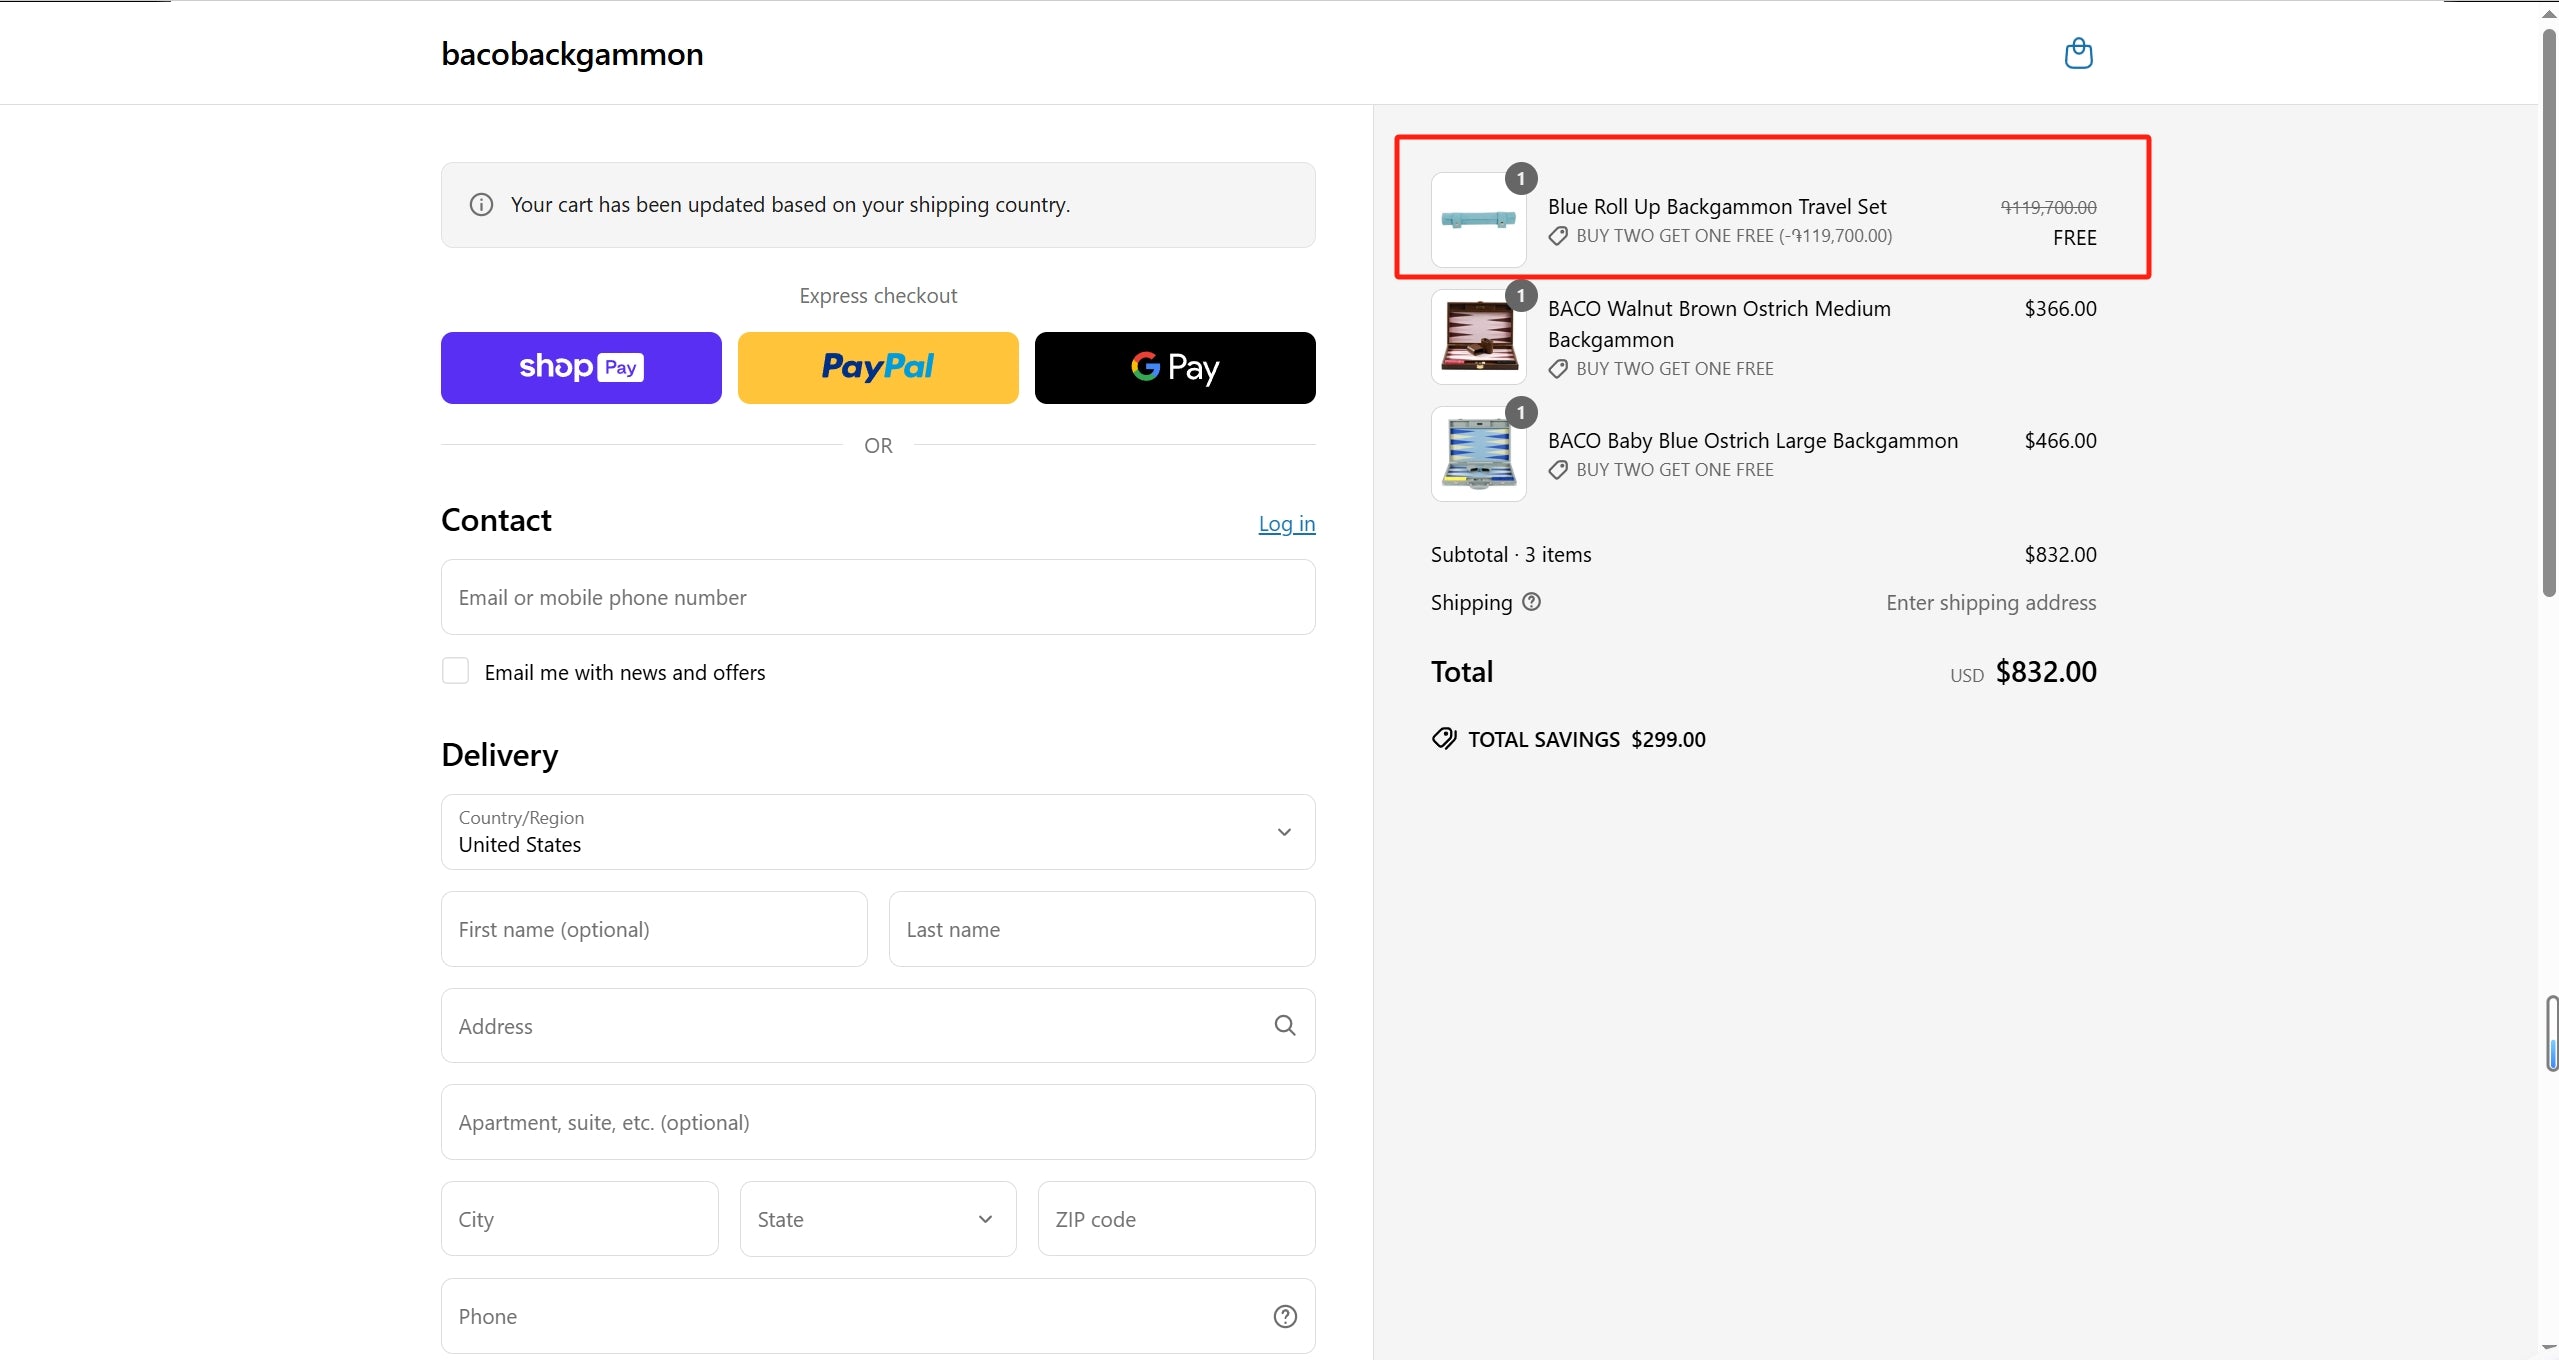Click the Phone field help icon
2559x1360 pixels.
pyautogui.click(x=1285, y=1316)
